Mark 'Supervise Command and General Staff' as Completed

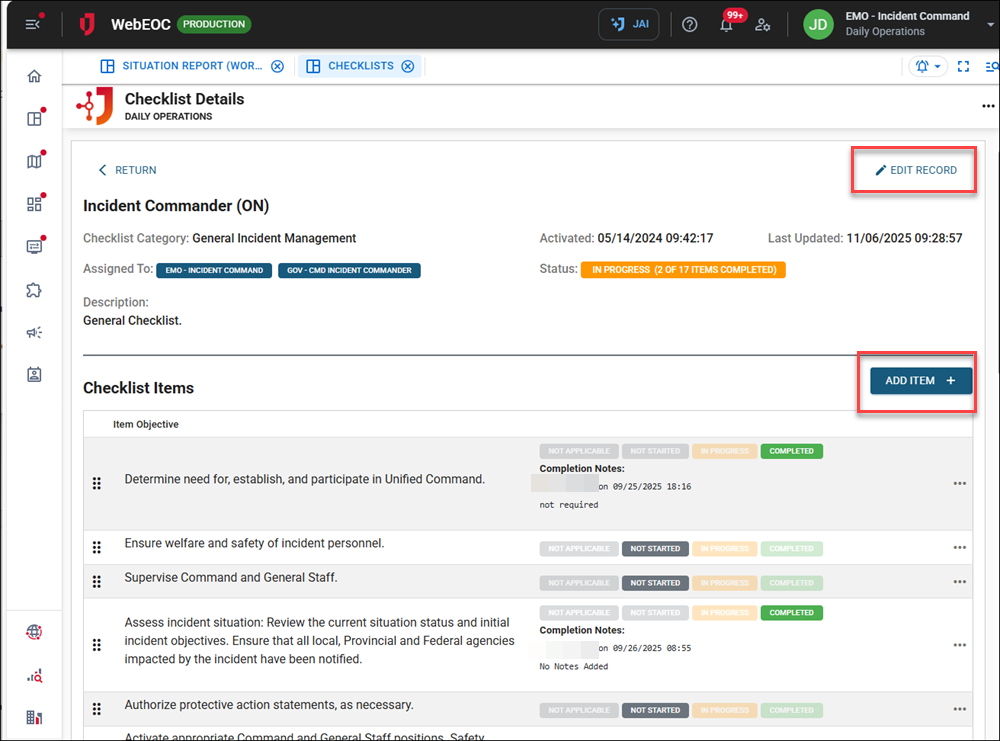point(791,582)
